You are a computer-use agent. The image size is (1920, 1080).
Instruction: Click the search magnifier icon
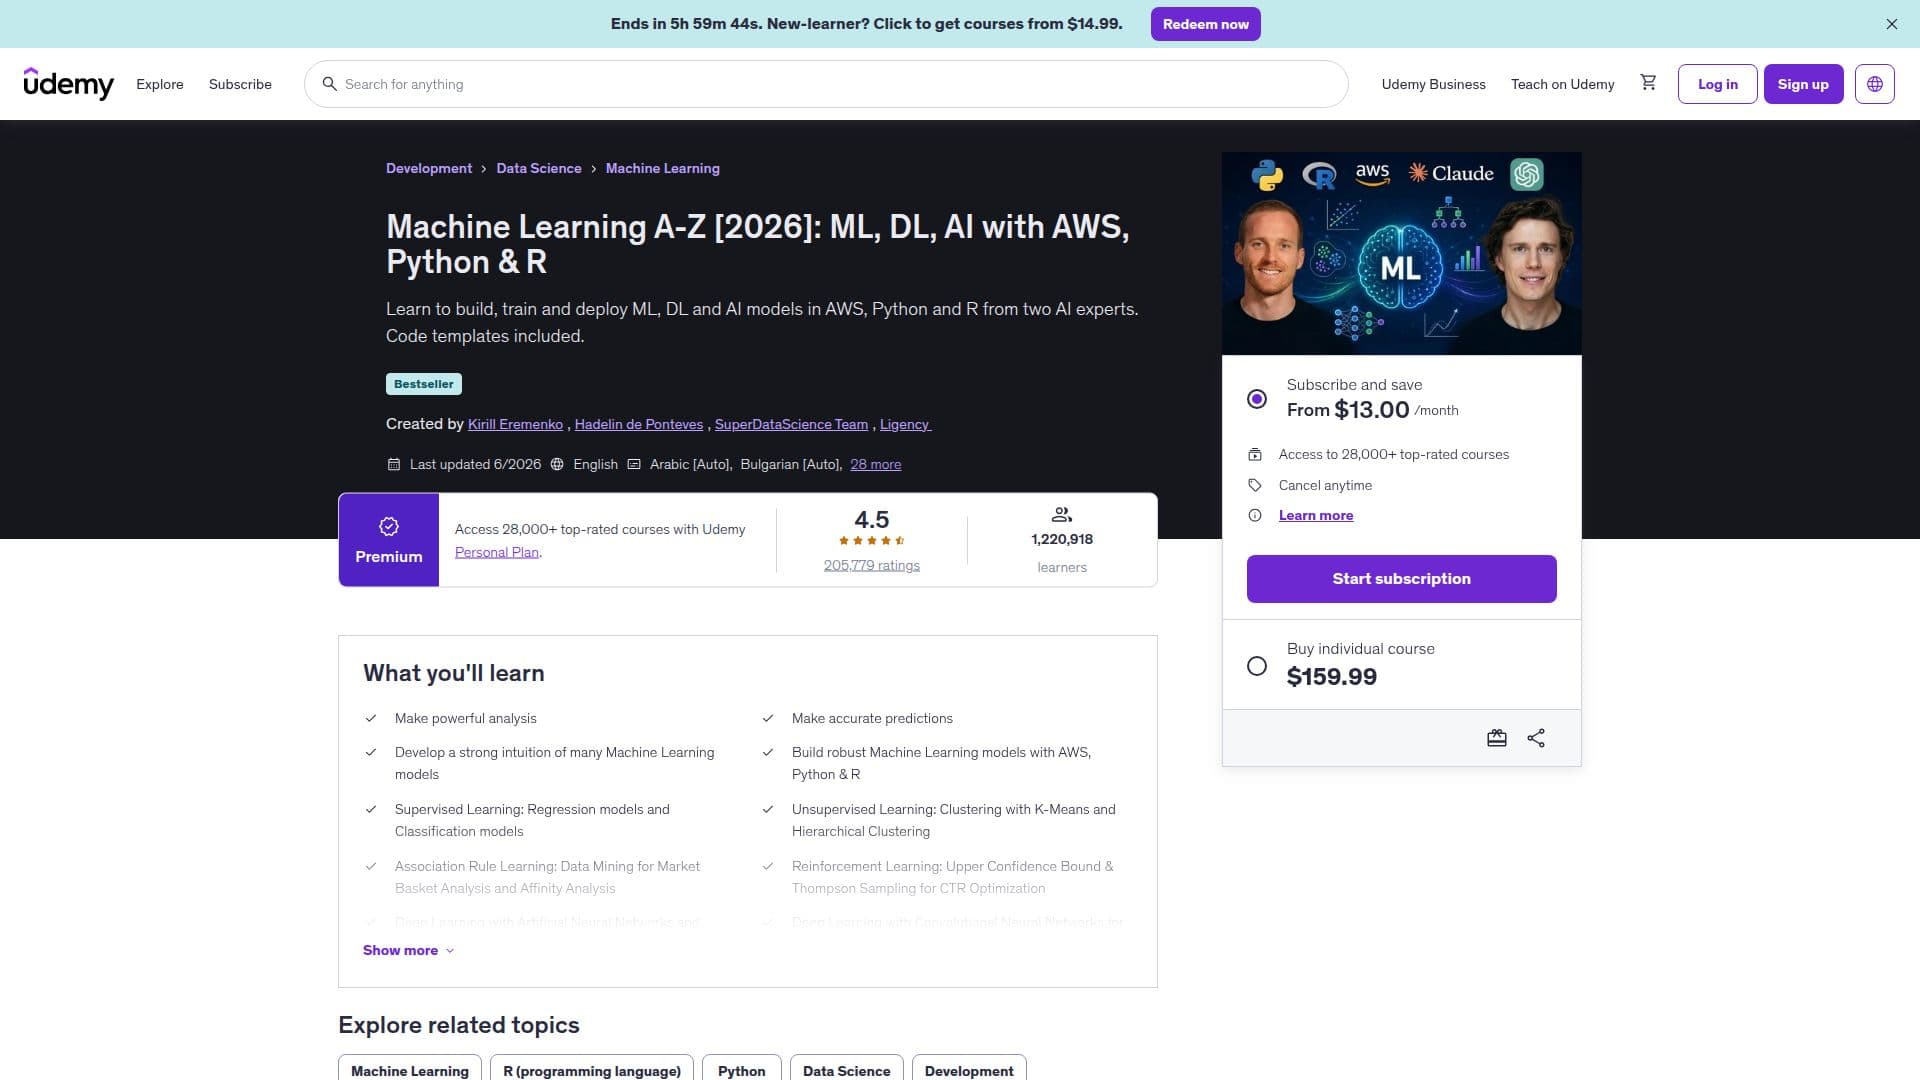point(329,84)
